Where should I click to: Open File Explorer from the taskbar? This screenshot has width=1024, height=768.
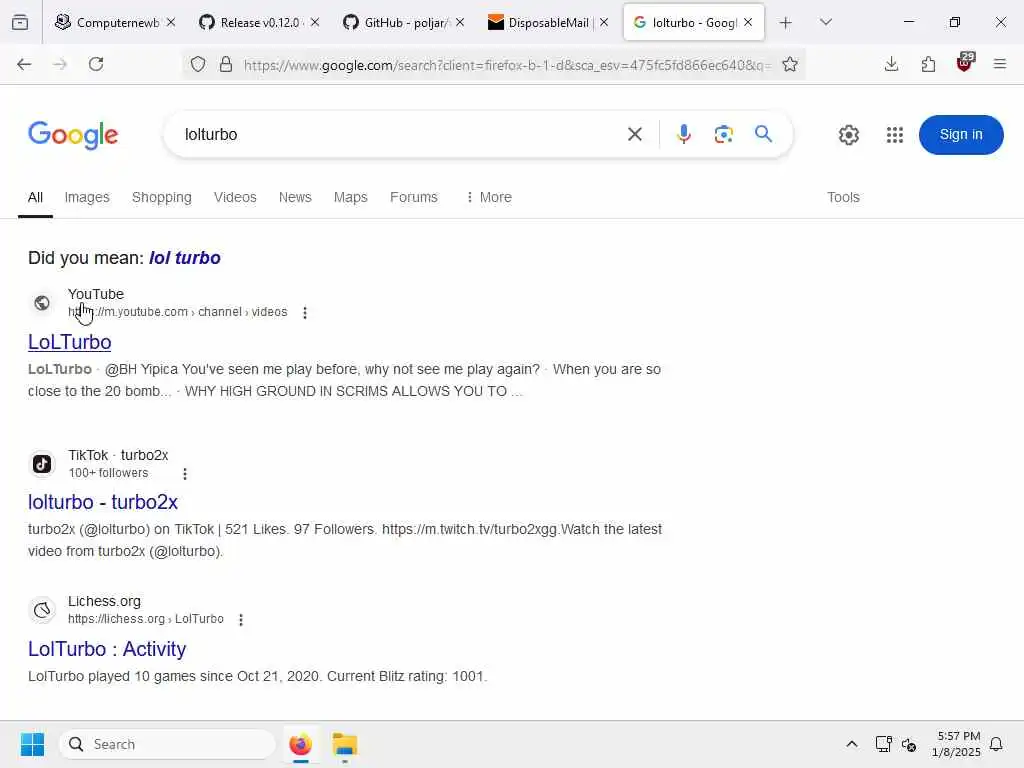[x=345, y=744]
